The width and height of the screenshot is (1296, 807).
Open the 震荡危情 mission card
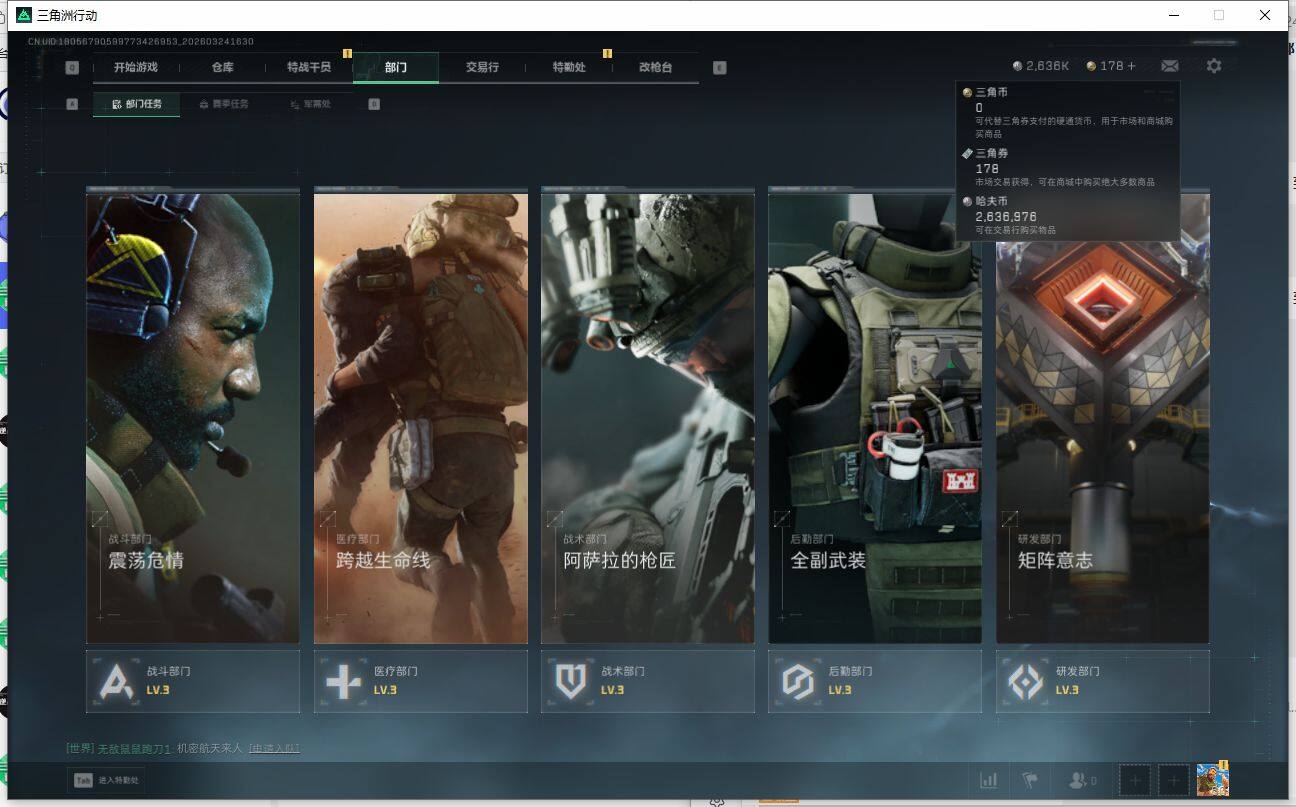[x=193, y=418]
